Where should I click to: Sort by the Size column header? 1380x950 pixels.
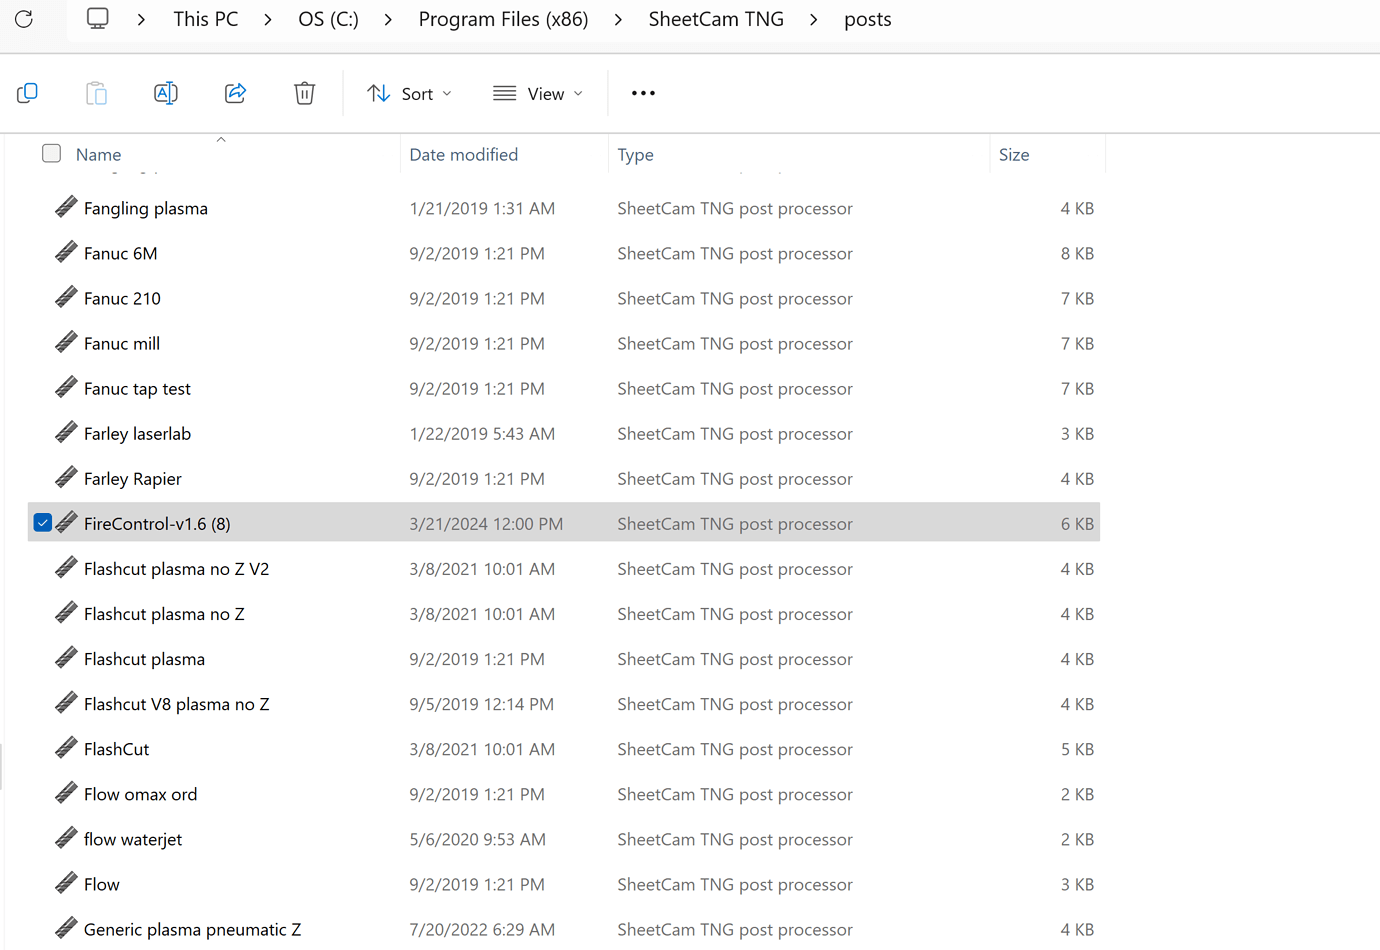pos(1014,155)
